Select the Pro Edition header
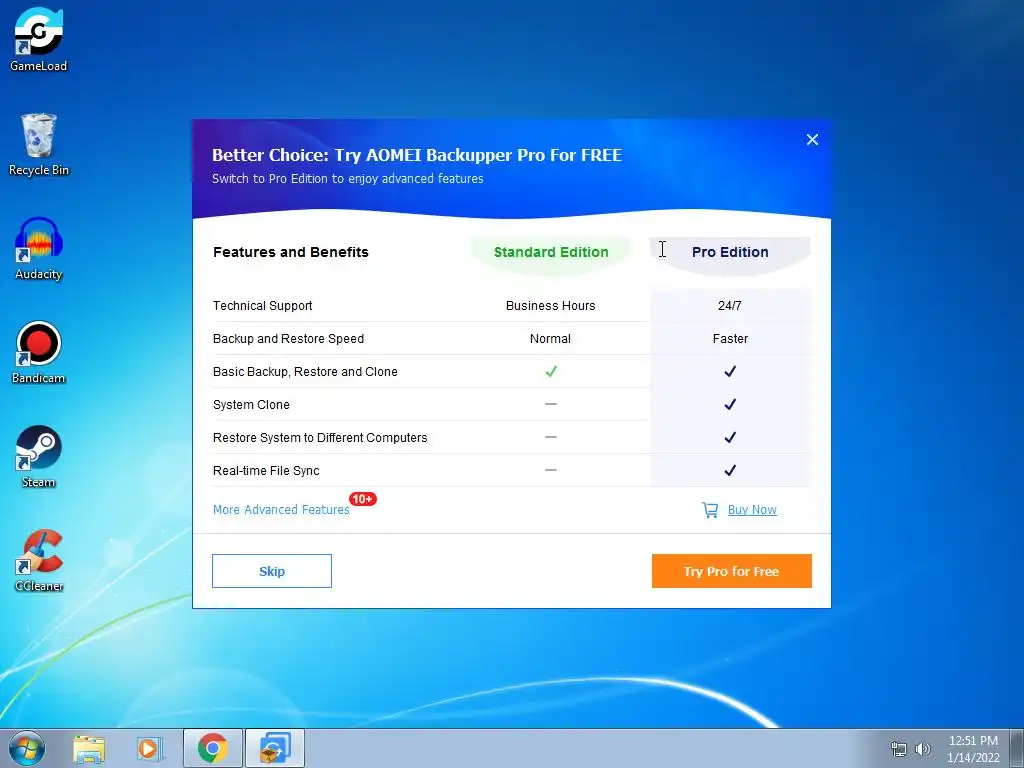This screenshot has height=768, width=1024. click(x=730, y=252)
